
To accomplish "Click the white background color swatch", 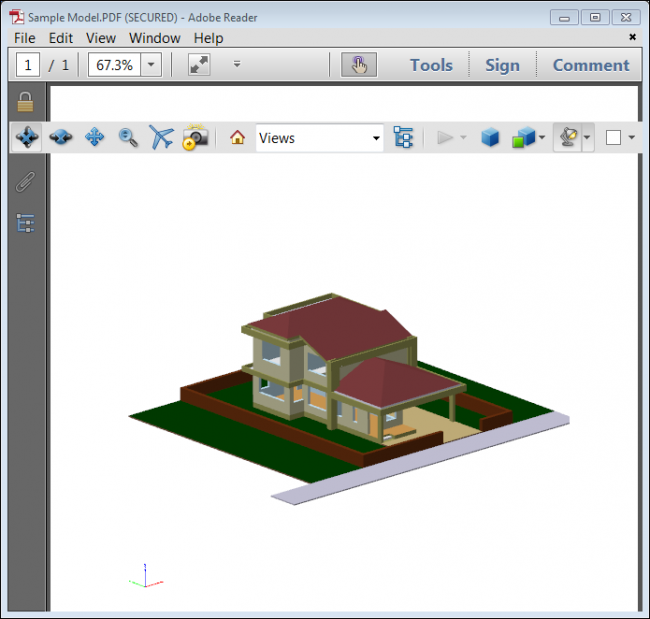I will [x=613, y=138].
